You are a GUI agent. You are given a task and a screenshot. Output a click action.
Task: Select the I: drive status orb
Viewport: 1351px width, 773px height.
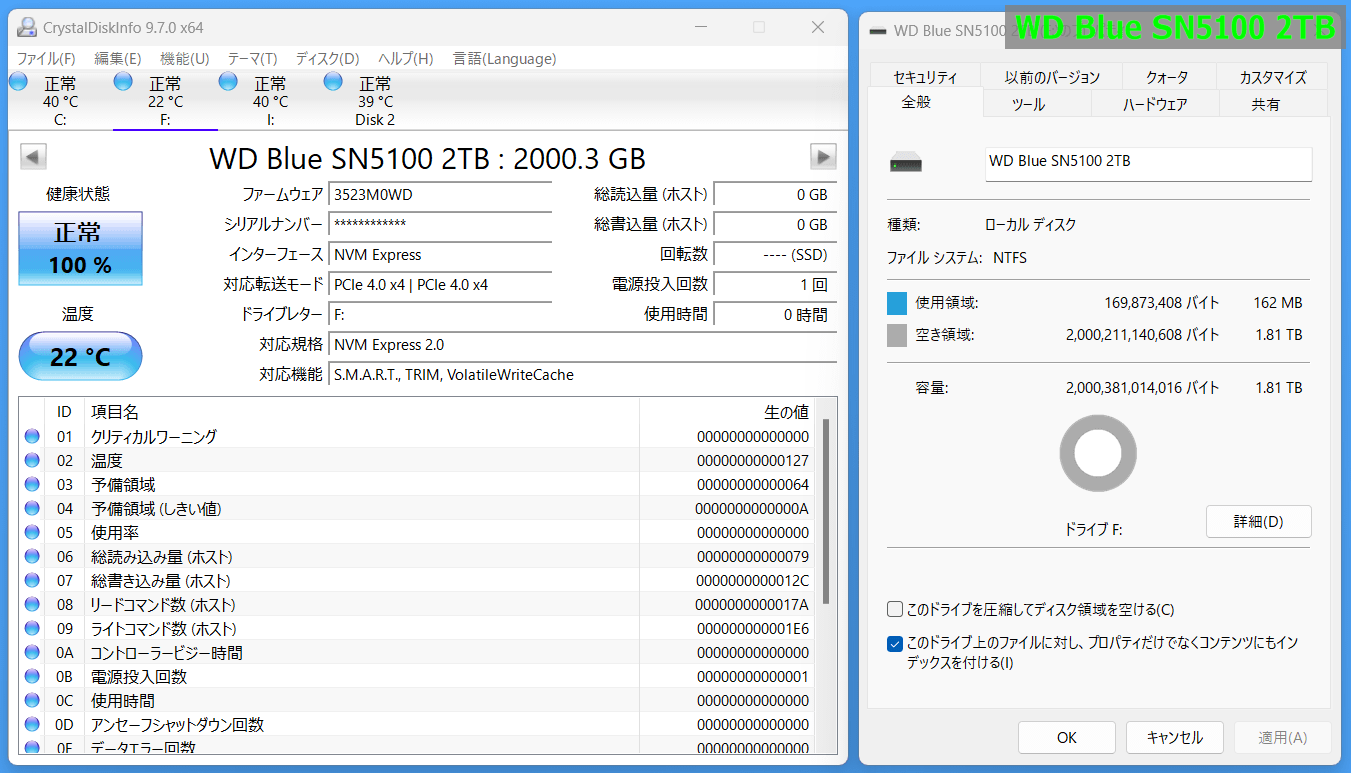228,81
